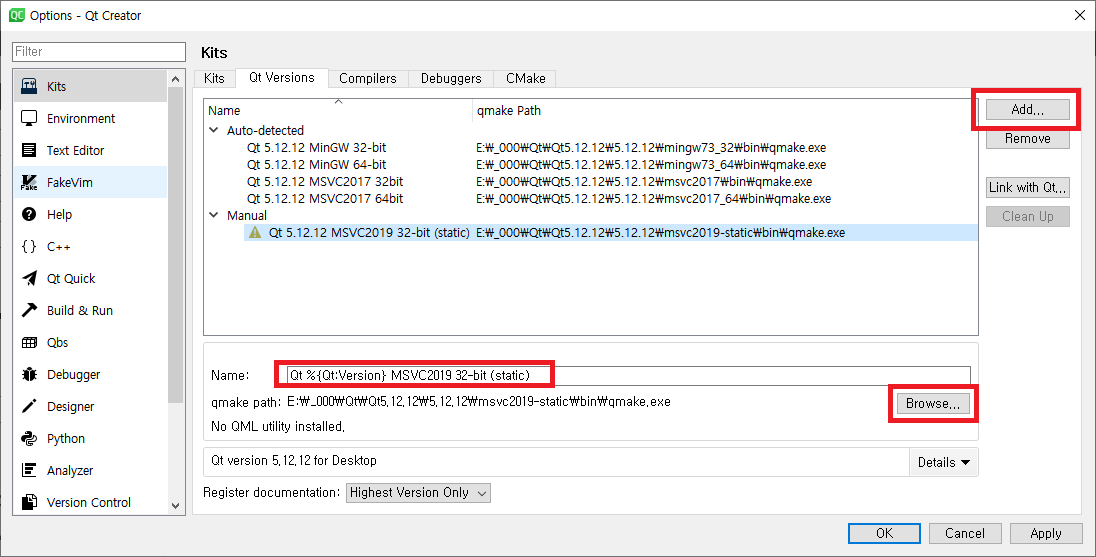1096x557 pixels.
Task: Click the msvc2017_64 qmake.exe path cell
Action: (654, 199)
